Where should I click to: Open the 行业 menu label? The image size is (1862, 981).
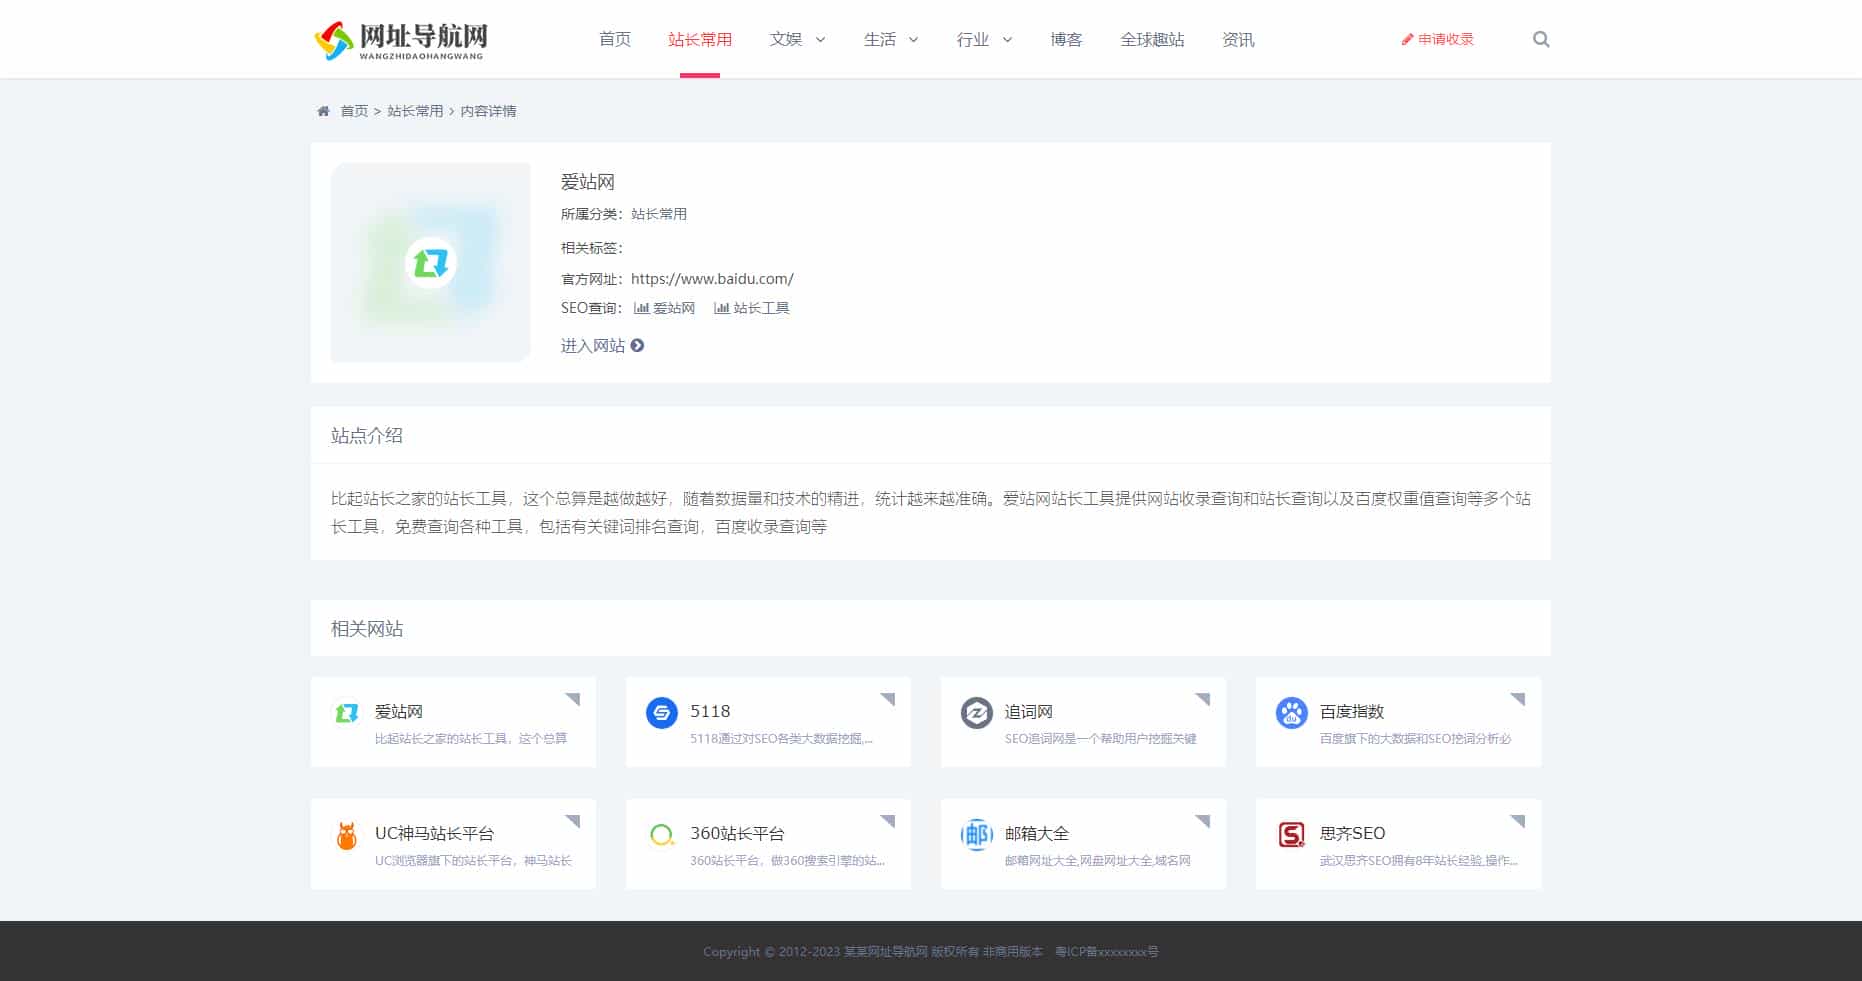pyautogui.click(x=973, y=39)
